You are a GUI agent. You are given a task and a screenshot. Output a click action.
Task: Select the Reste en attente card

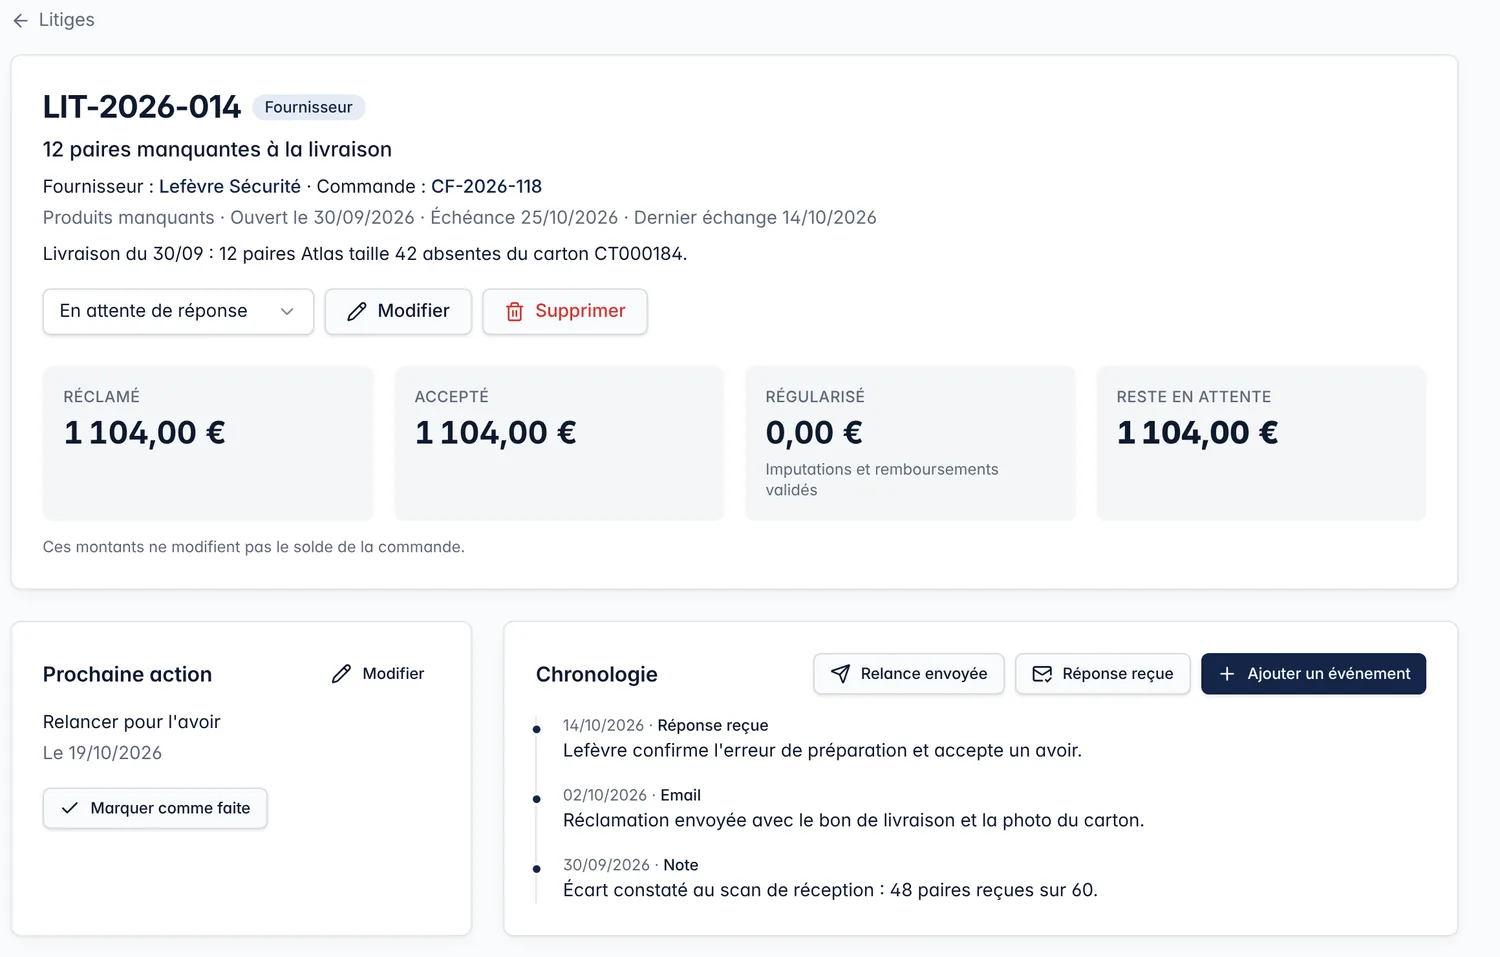pyautogui.click(x=1261, y=443)
